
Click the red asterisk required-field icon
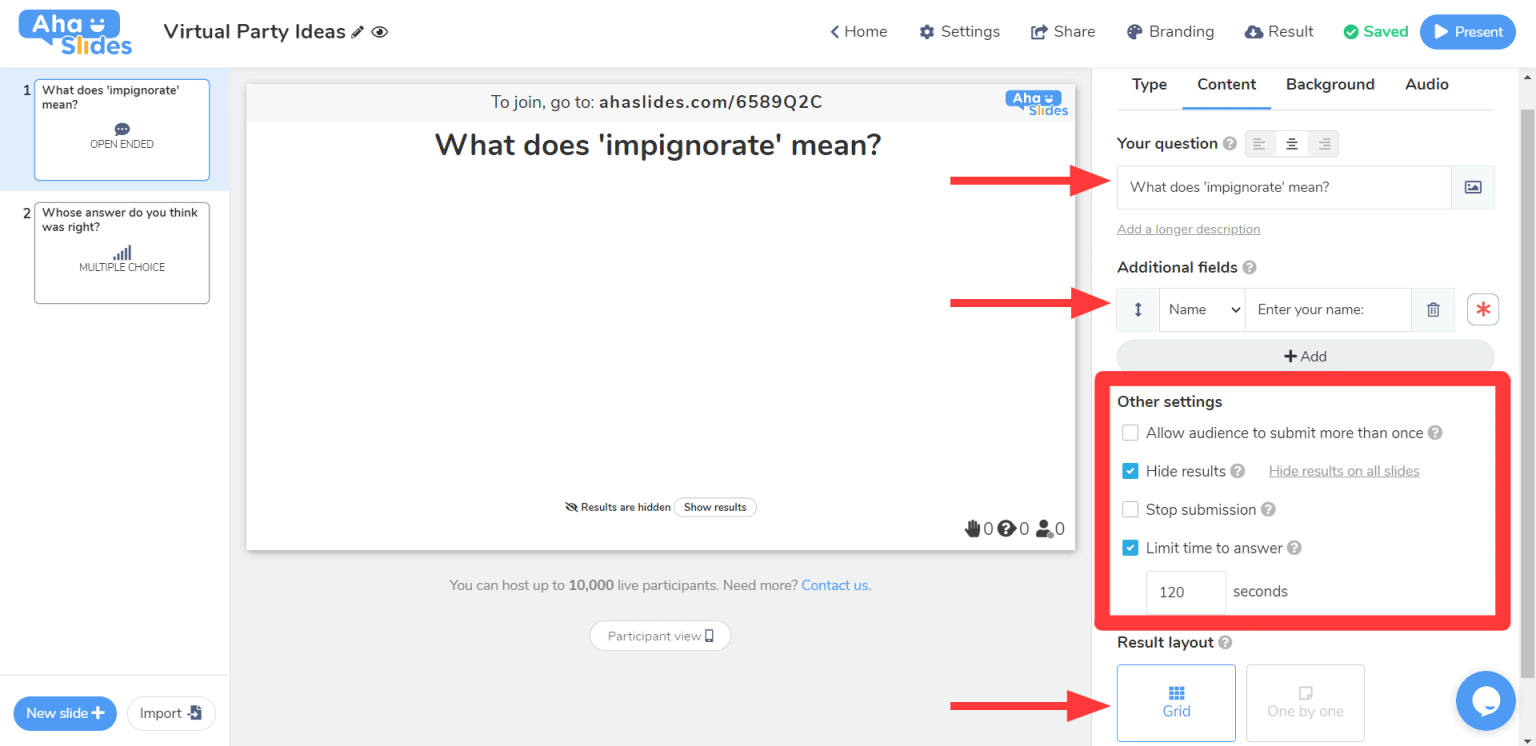(x=1482, y=310)
